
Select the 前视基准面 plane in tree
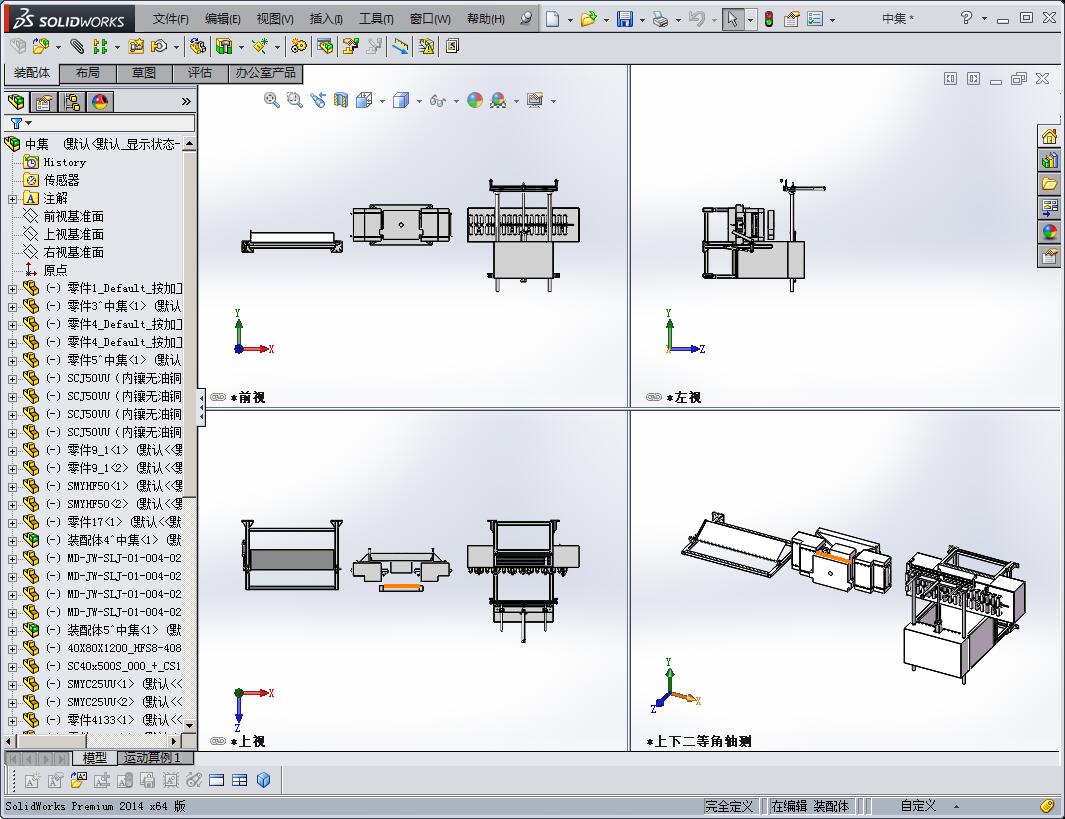tap(73, 217)
